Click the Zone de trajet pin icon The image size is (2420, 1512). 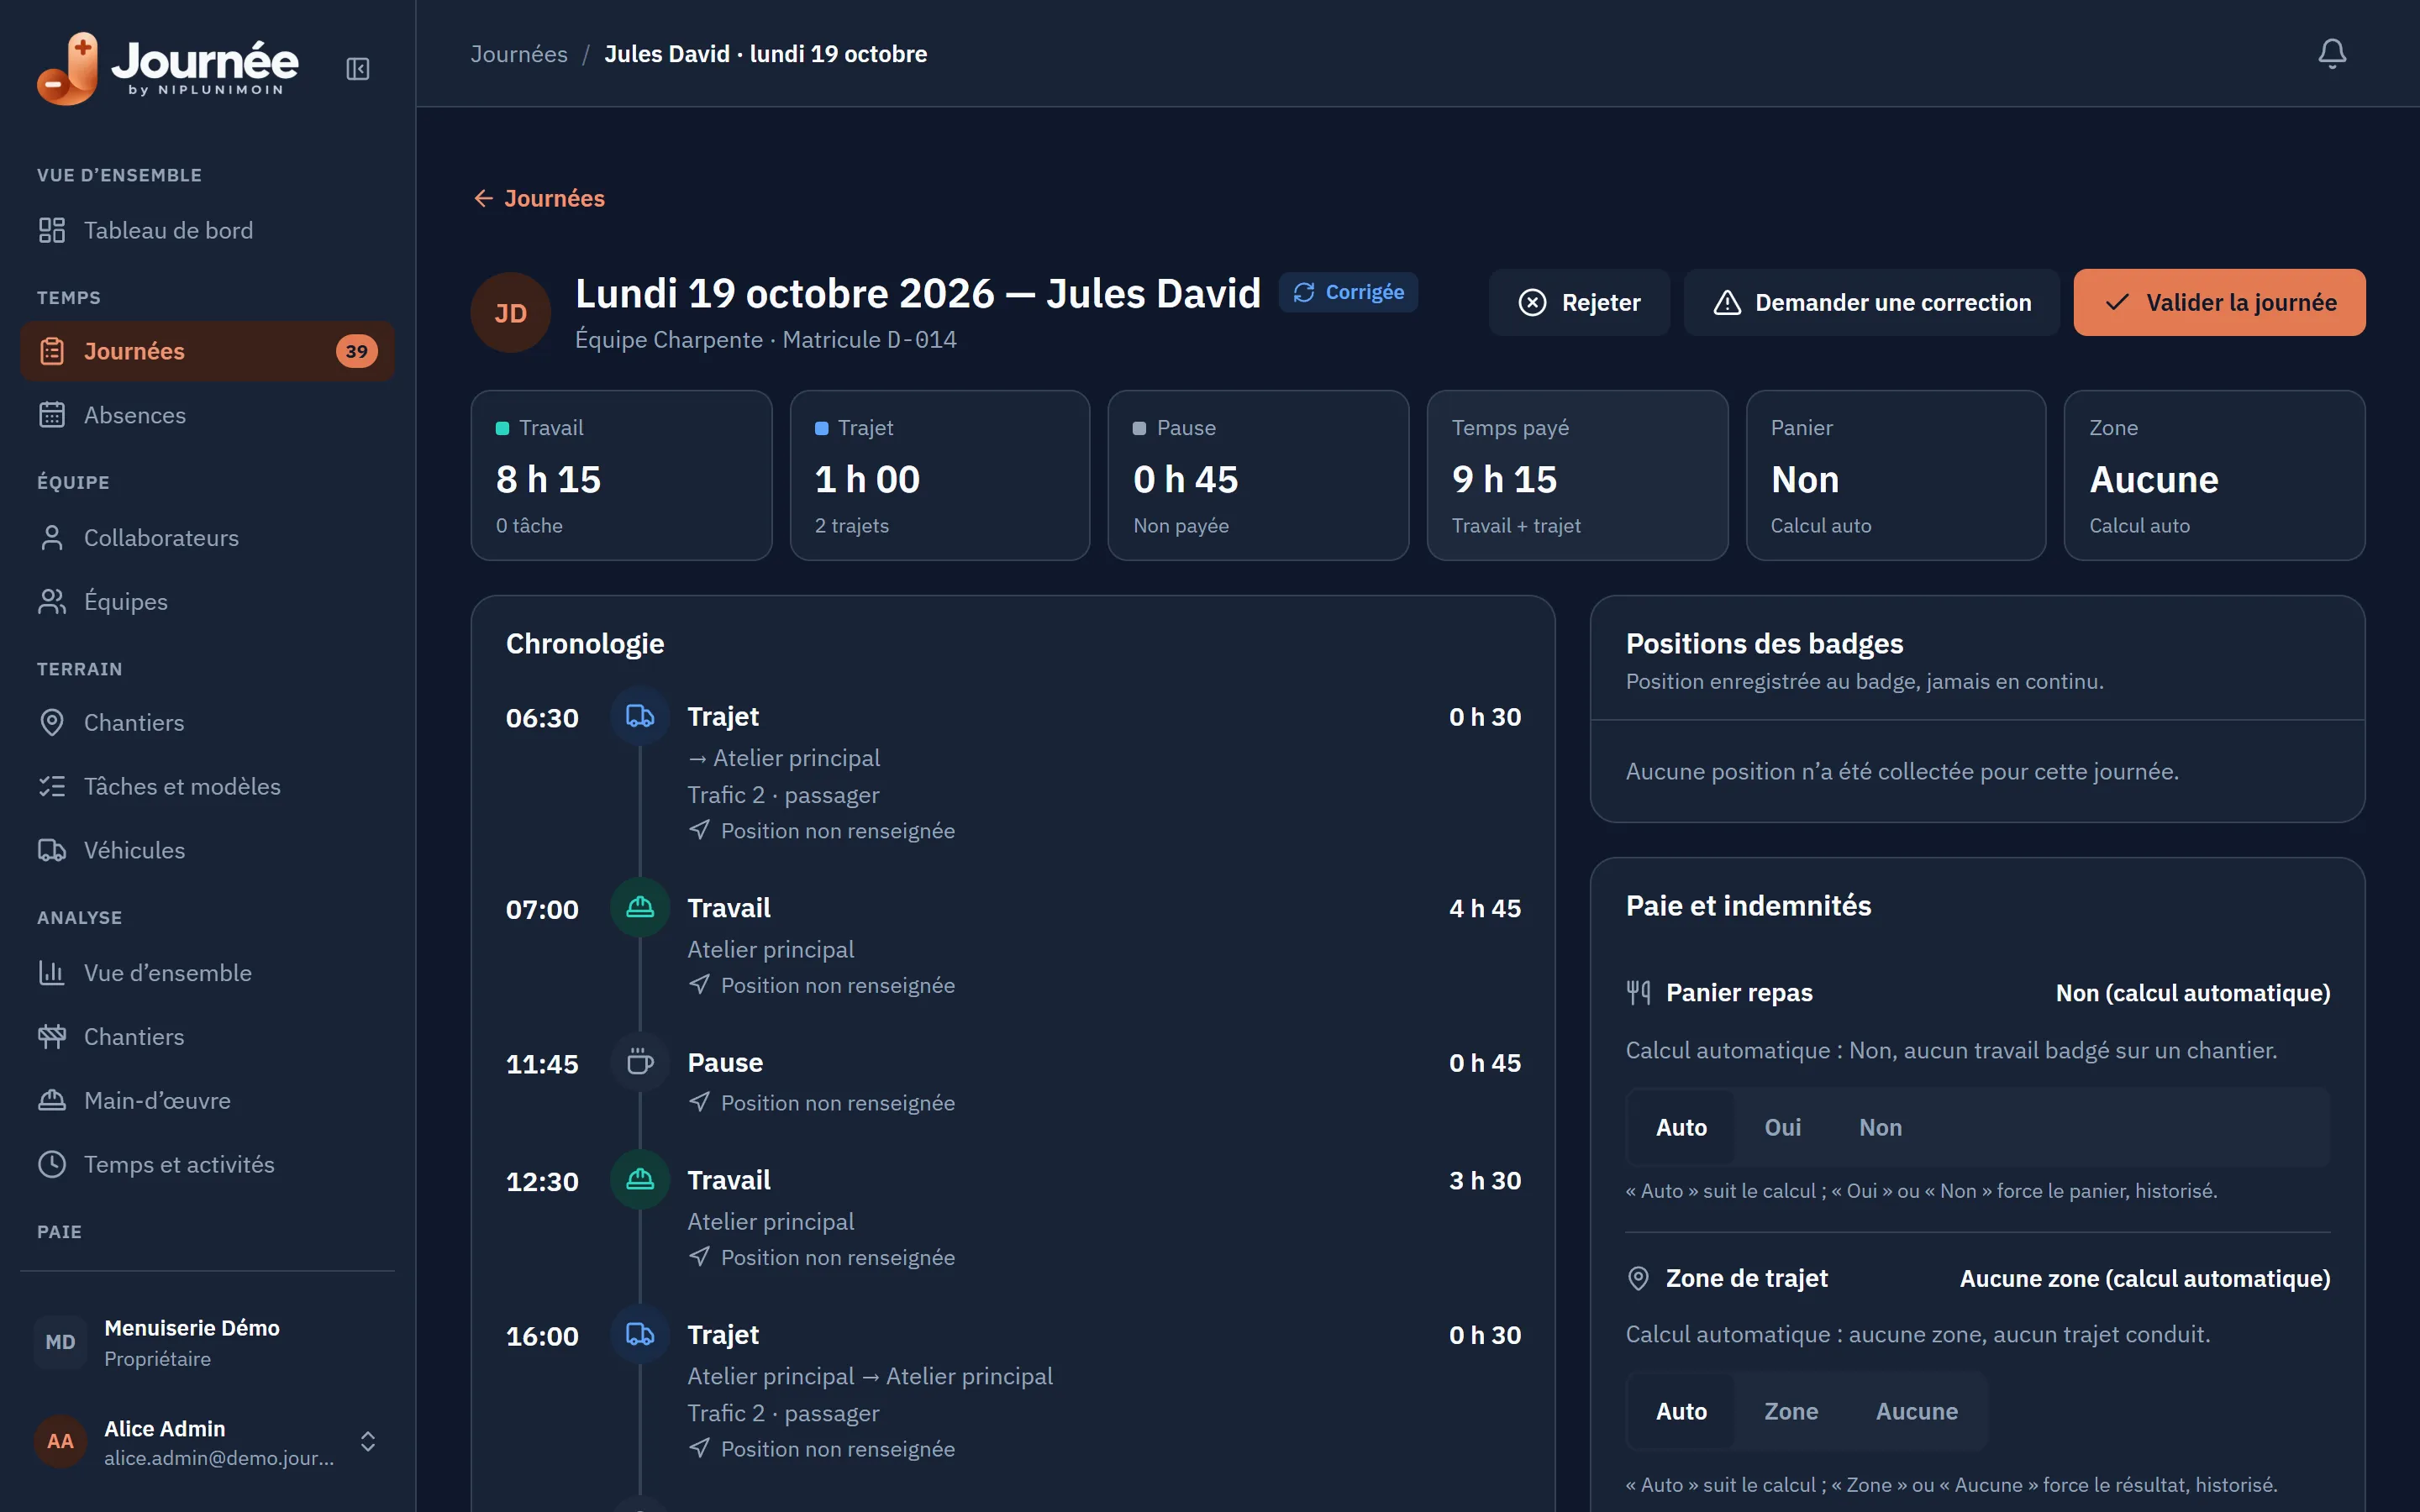pos(1638,1278)
